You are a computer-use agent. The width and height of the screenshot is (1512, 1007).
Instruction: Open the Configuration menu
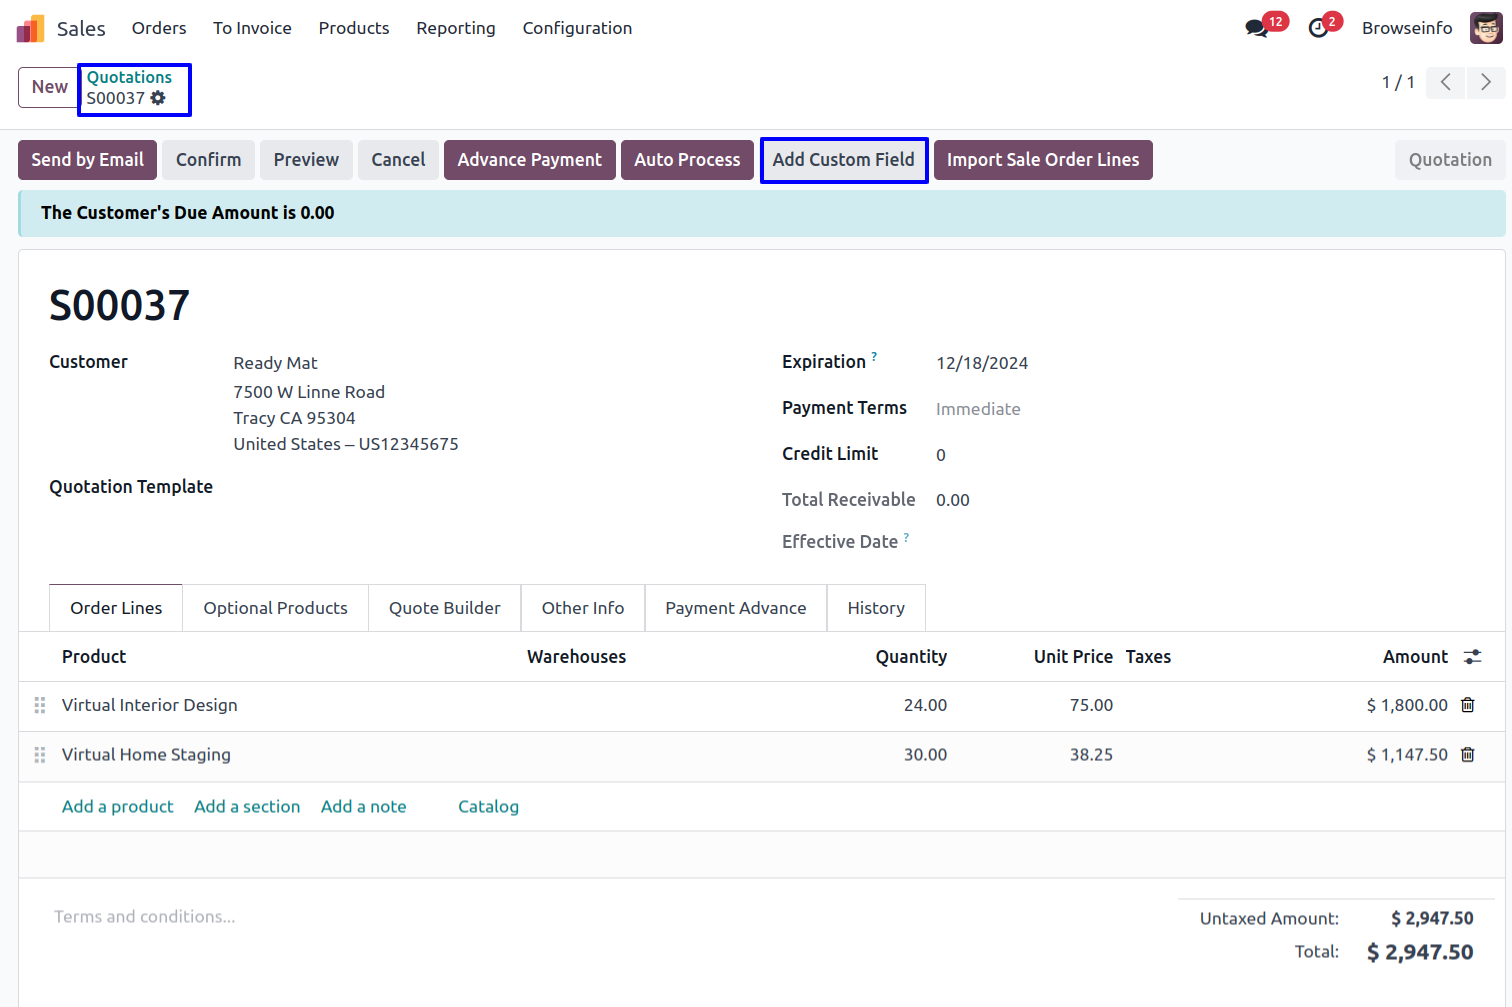point(577,28)
